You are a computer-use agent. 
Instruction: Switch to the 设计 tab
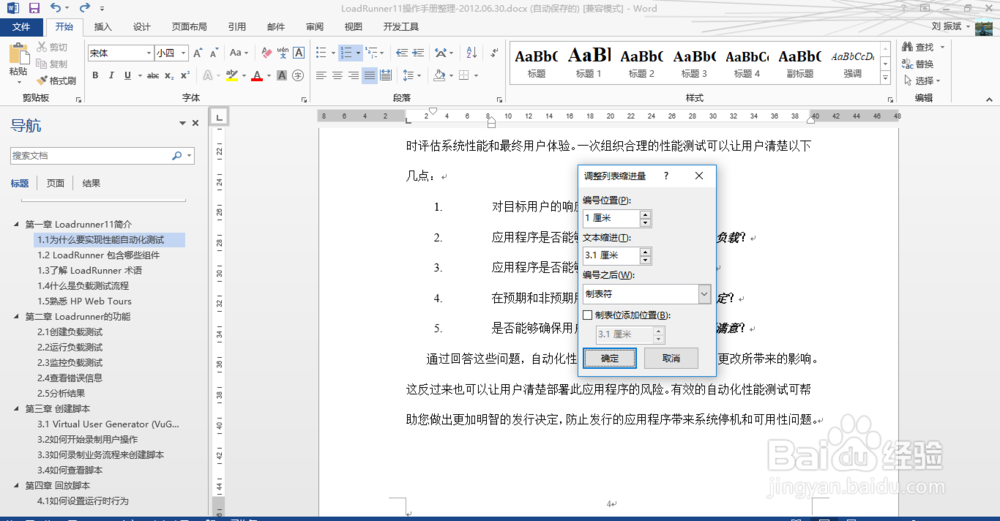click(x=142, y=27)
